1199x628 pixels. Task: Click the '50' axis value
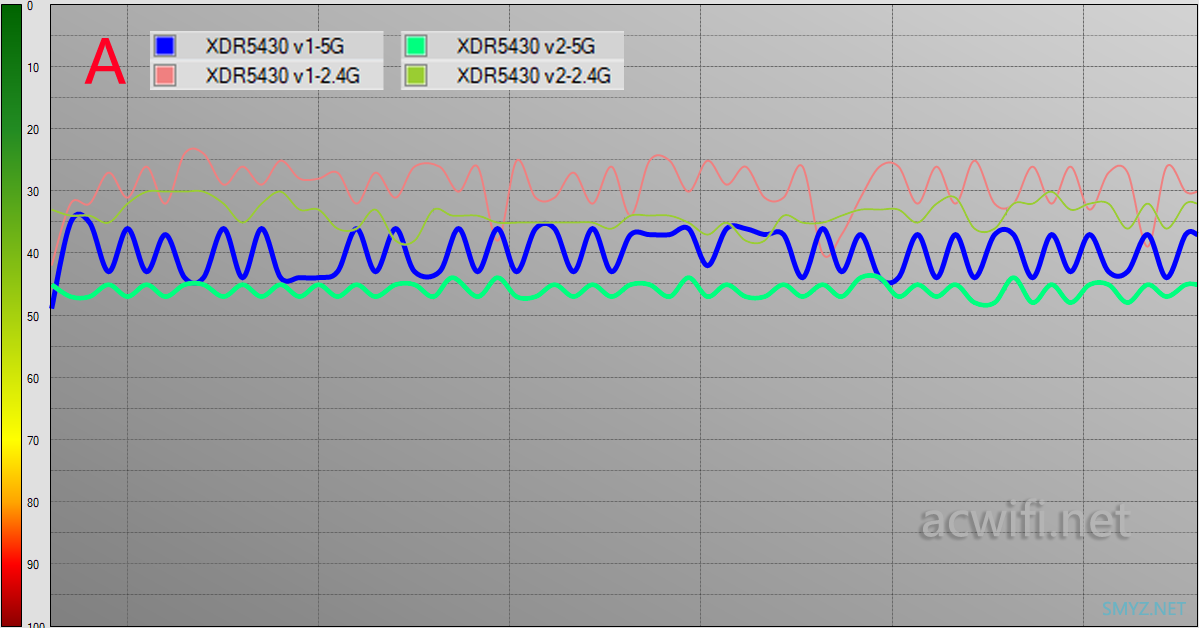pyautogui.click(x=33, y=316)
